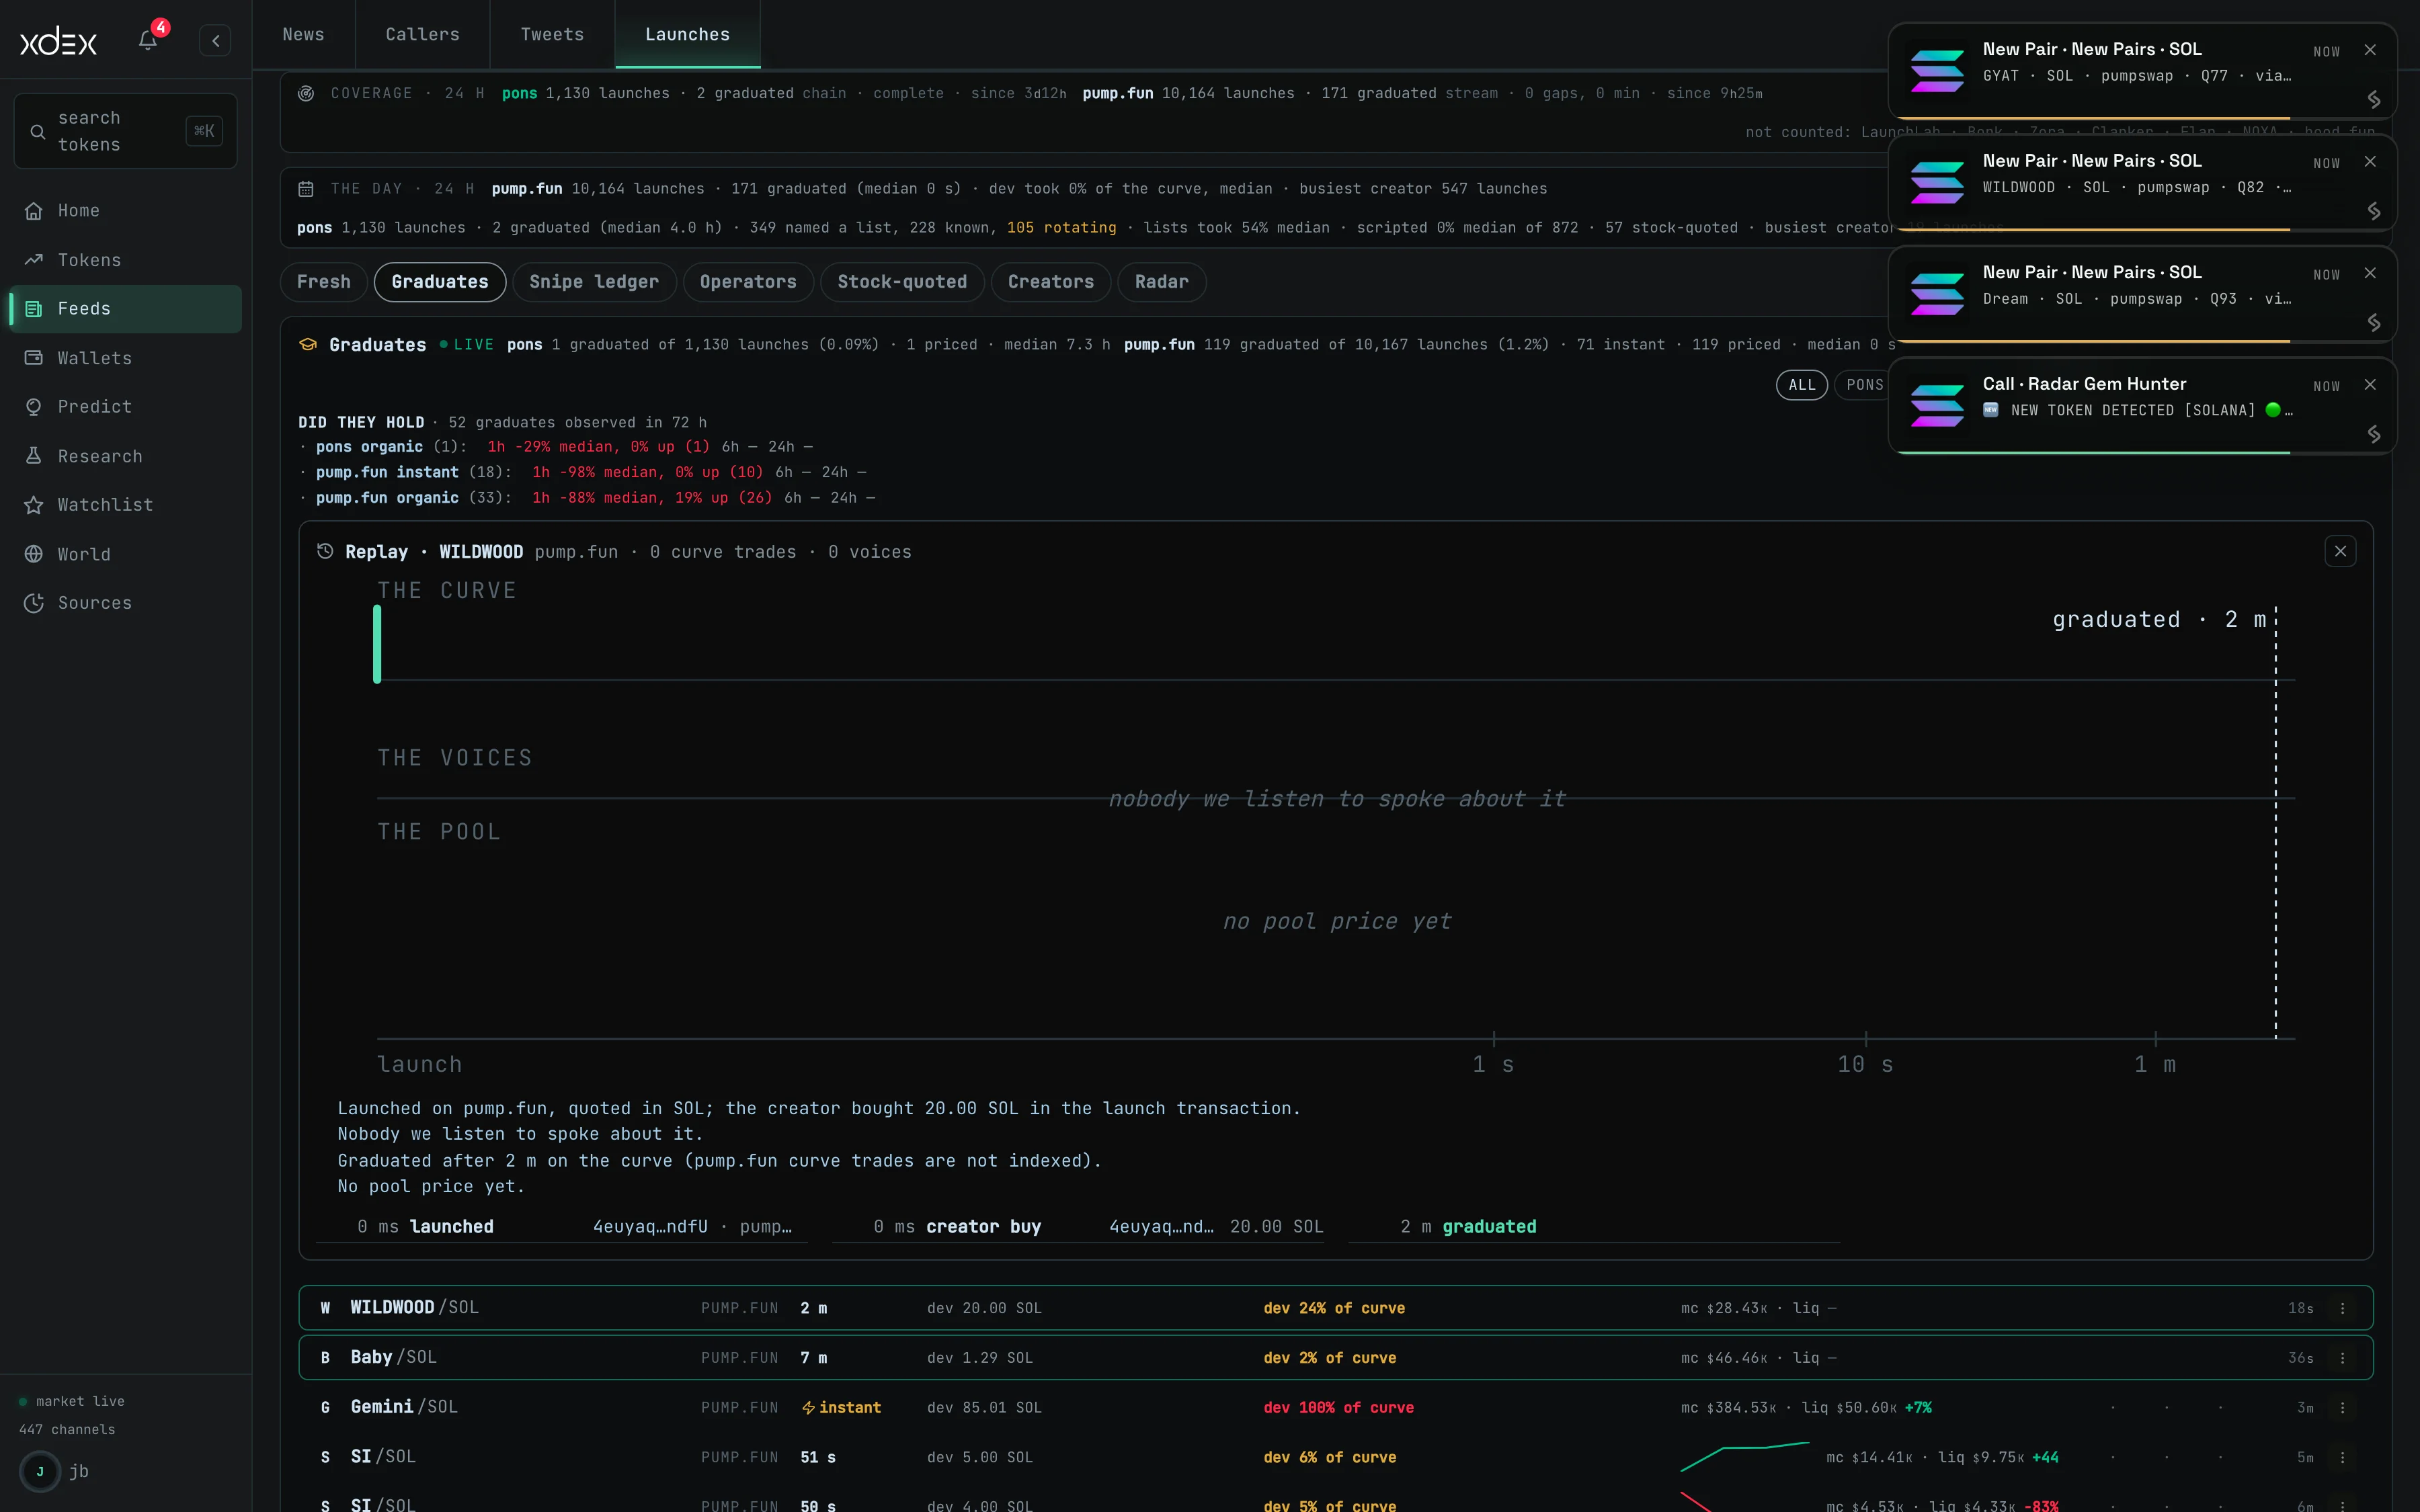Switch to the Callers tab
The height and width of the screenshot is (1512, 2420).
423,34
